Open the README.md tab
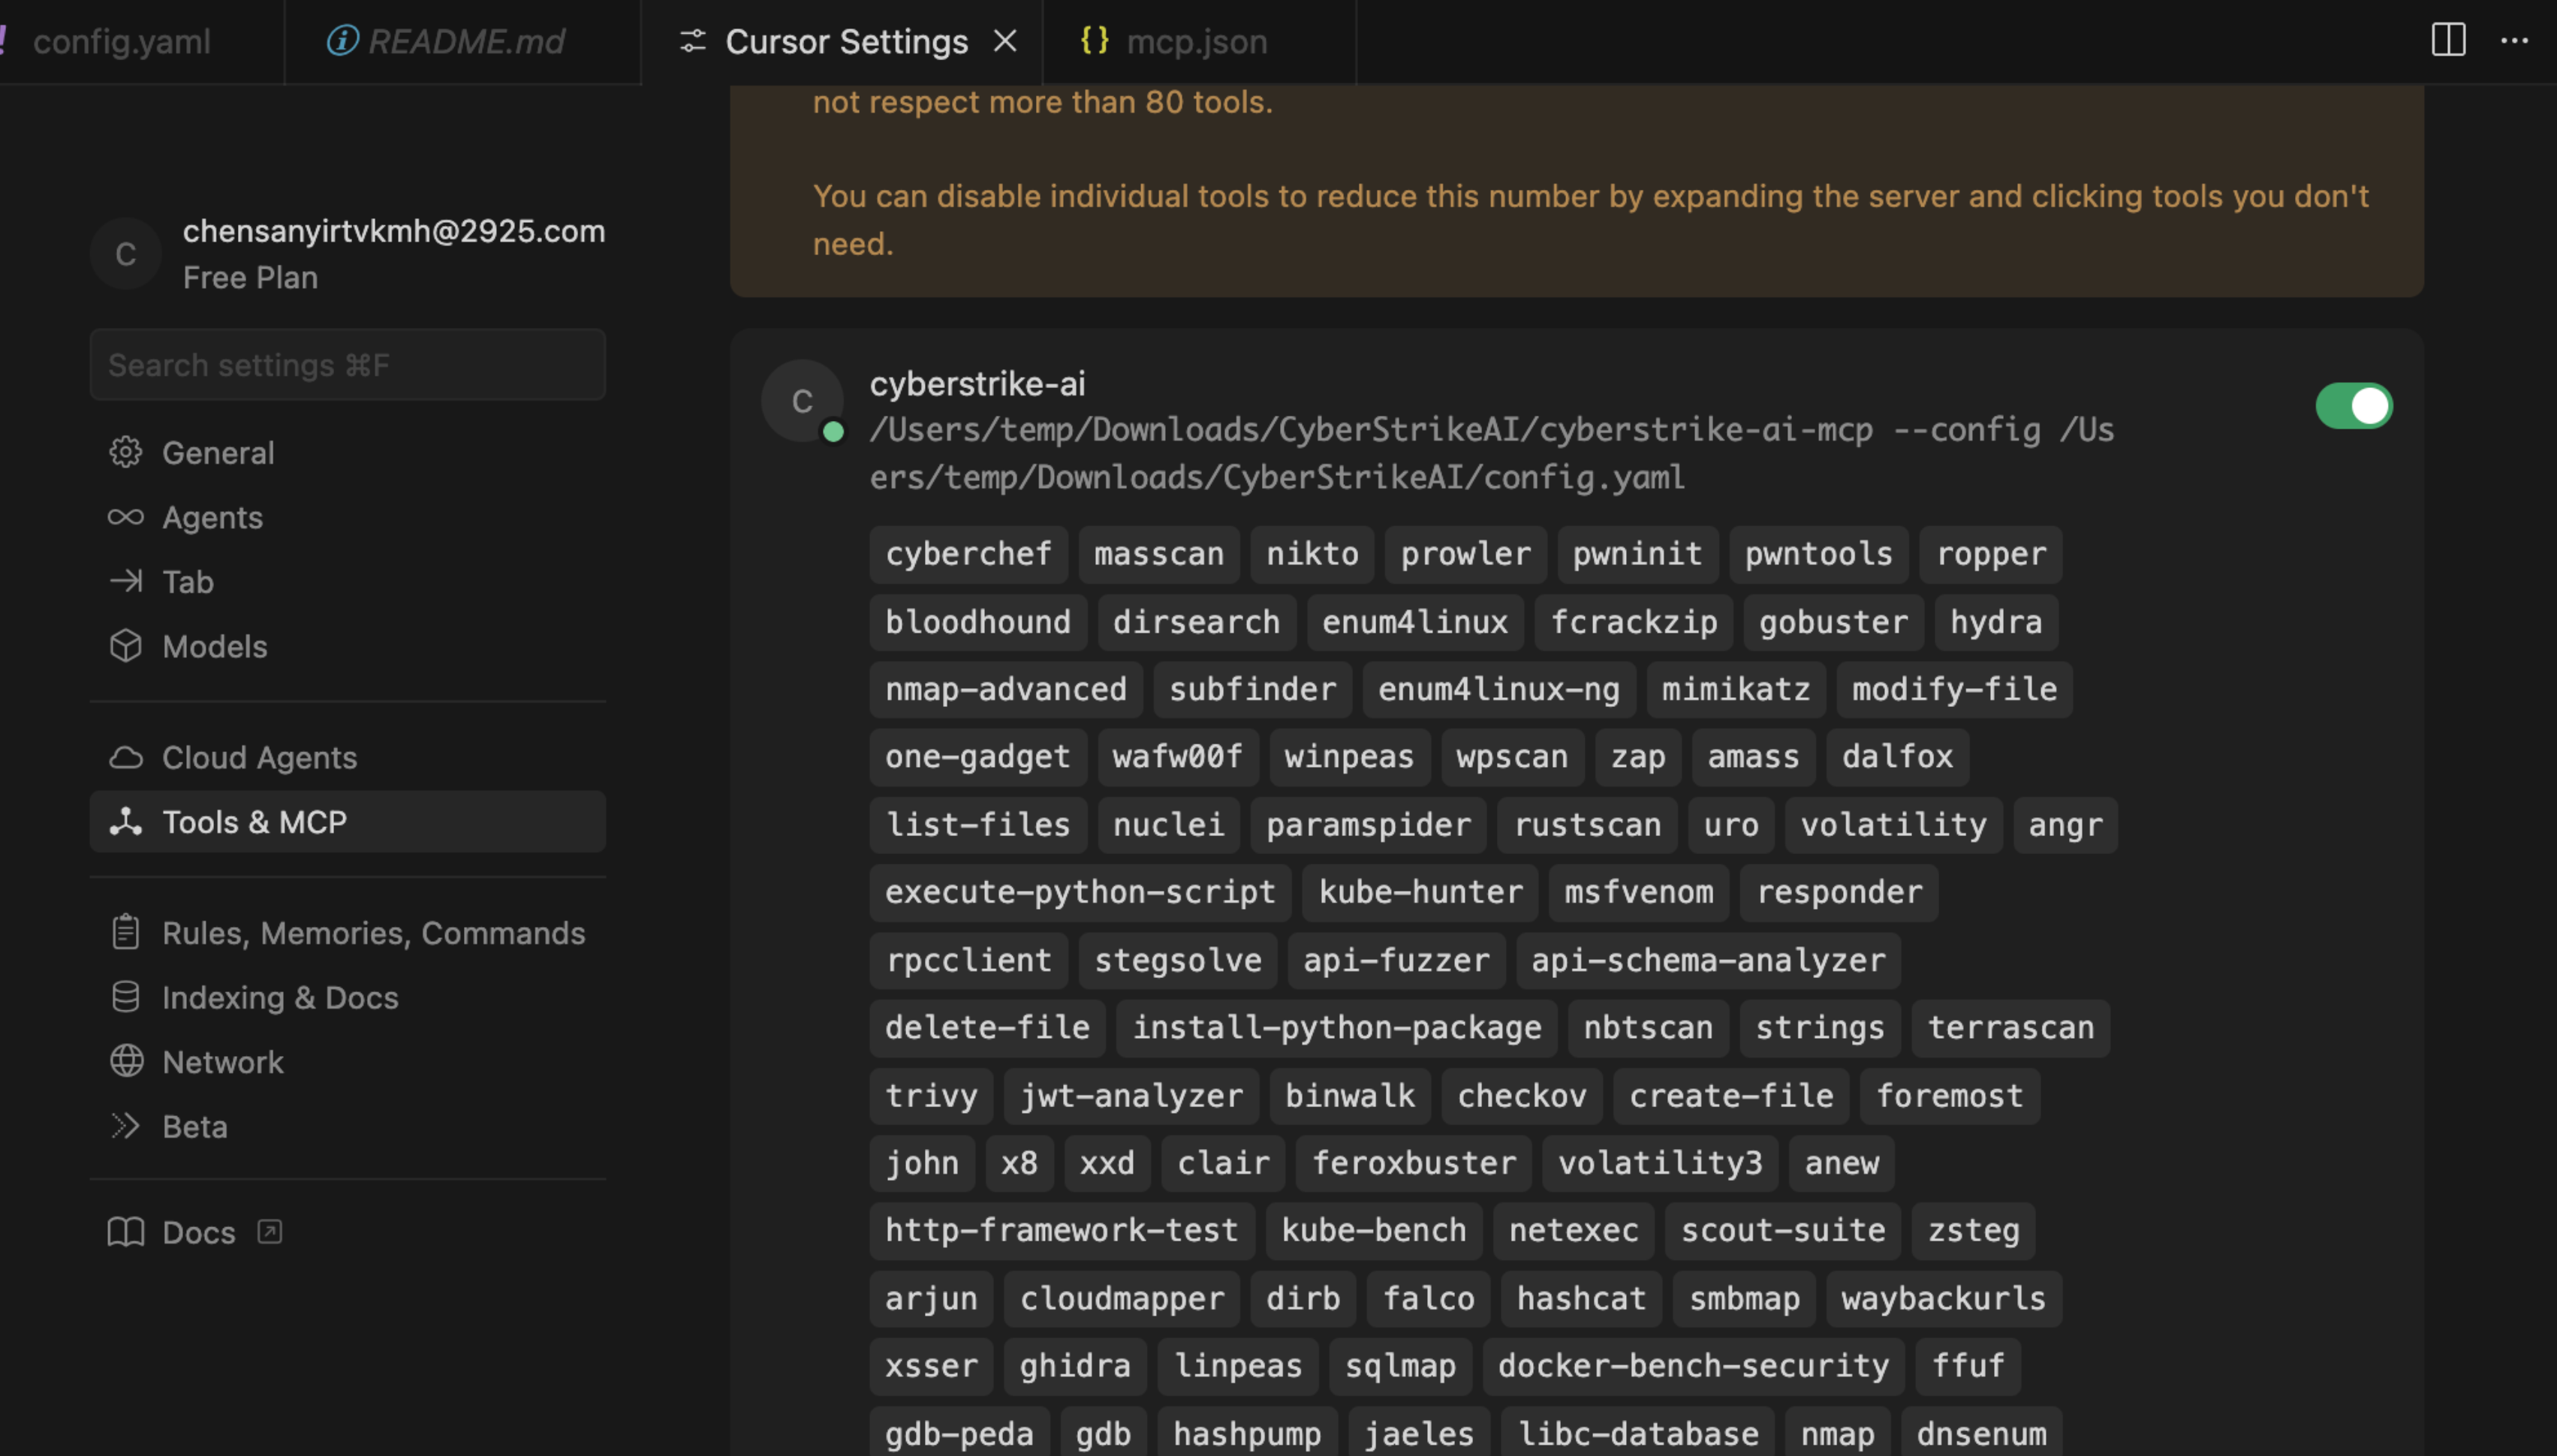The height and width of the screenshot is (1456, 2557). (x=466, y=41)
